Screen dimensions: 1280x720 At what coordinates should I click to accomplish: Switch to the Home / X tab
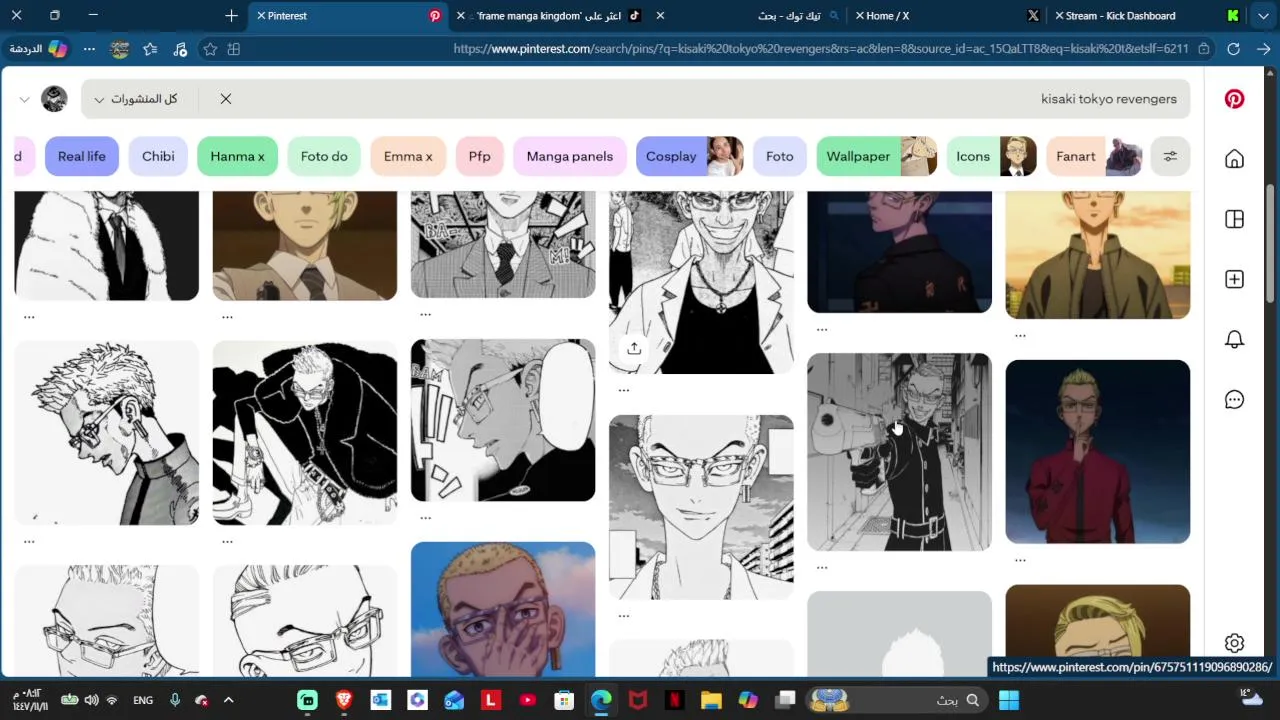point(946,15)
